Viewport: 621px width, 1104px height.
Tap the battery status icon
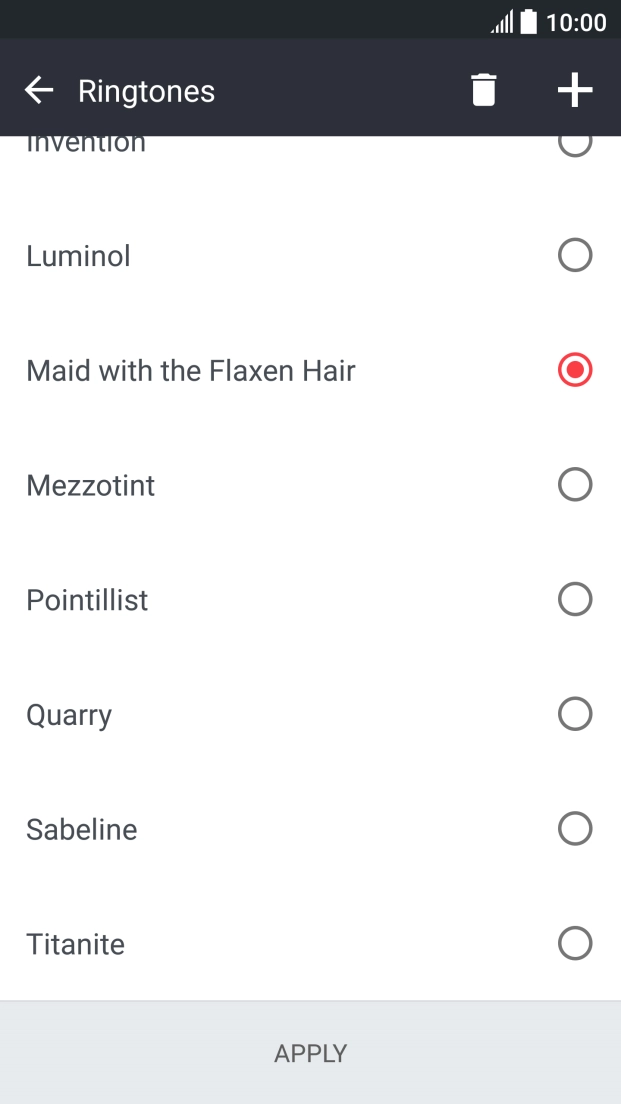click(529, 21)
